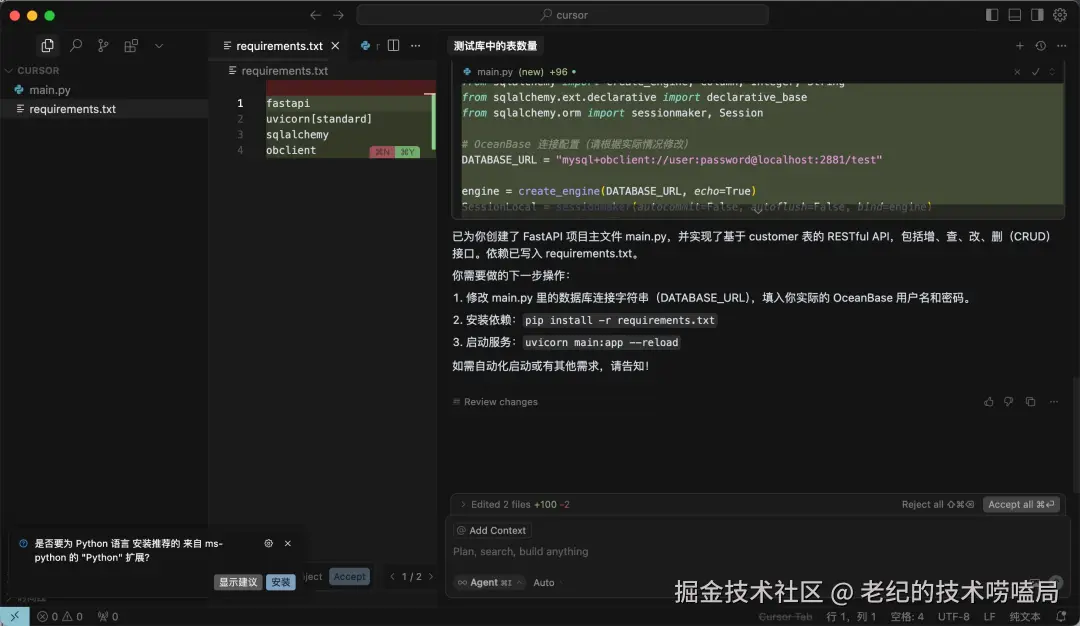Screen dimensions: 1080x626
Task: Open chat history clock icon
Action: click(1041, 45)
